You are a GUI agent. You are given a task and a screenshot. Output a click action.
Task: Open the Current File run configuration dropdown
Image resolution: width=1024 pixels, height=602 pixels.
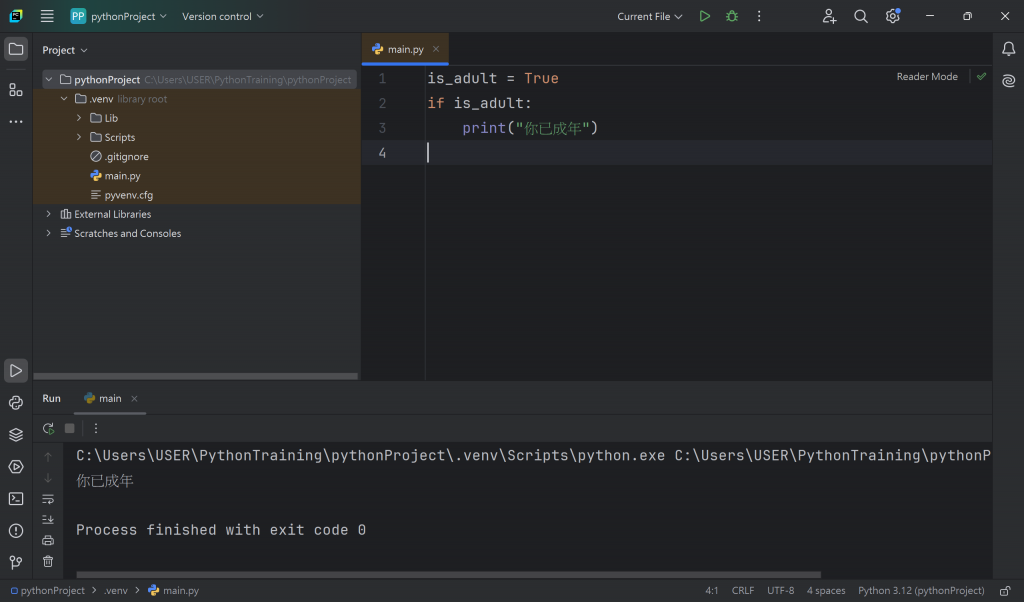click(x=650, y=16)
